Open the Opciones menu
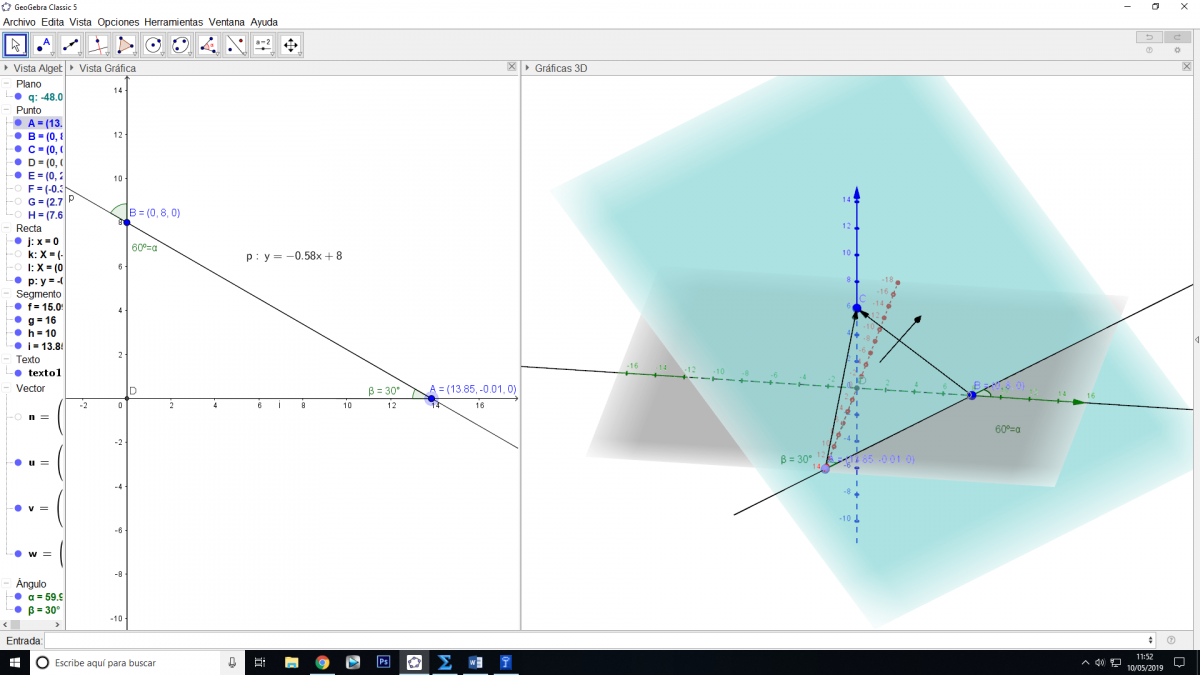This screenshot has width=1200, height=675. click(x=118, y=21)
